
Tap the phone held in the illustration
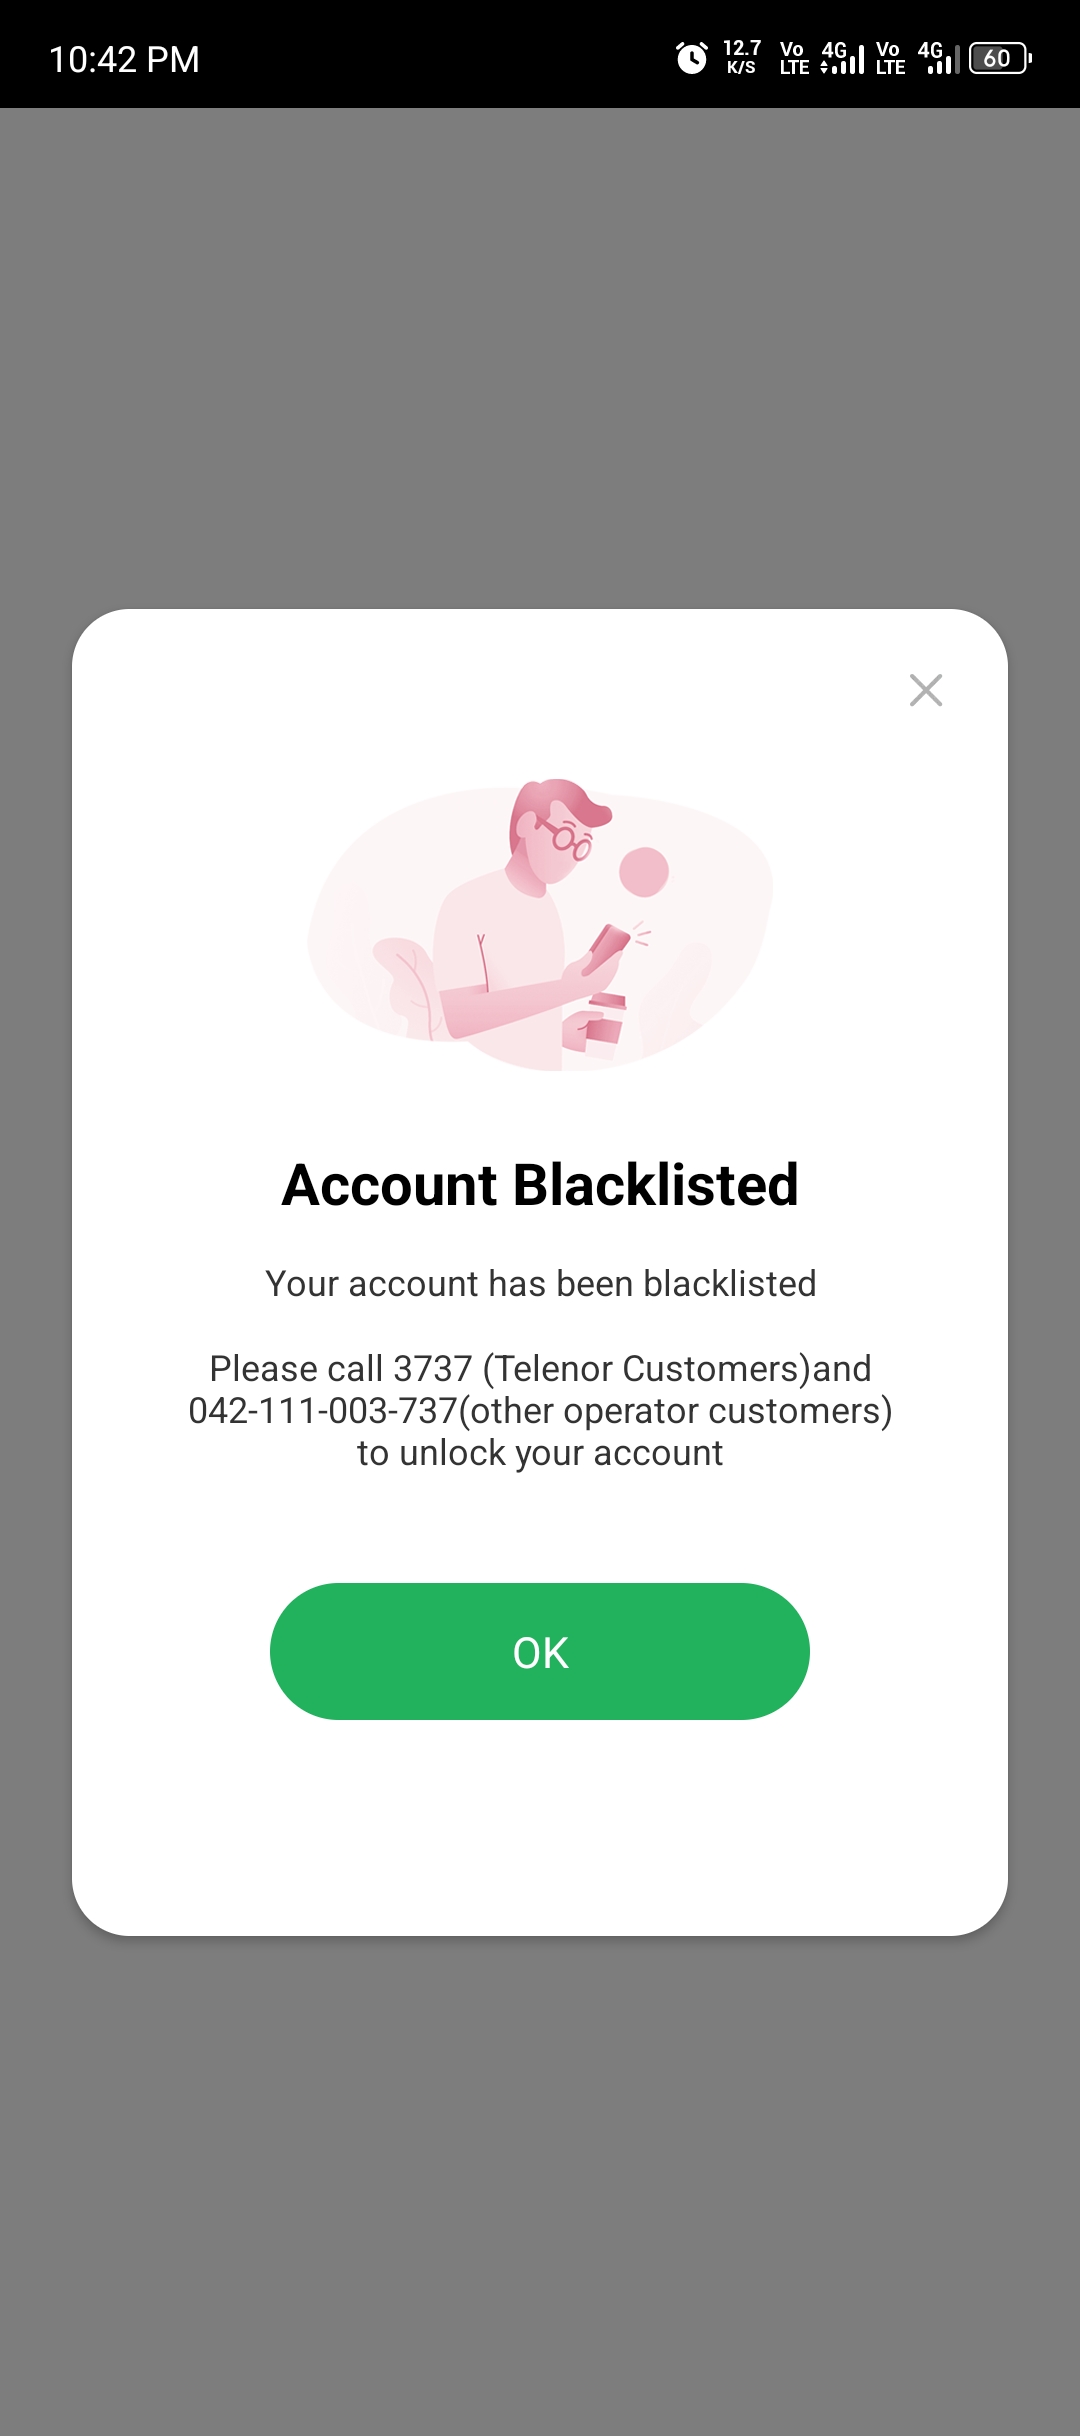click(606, 948)
